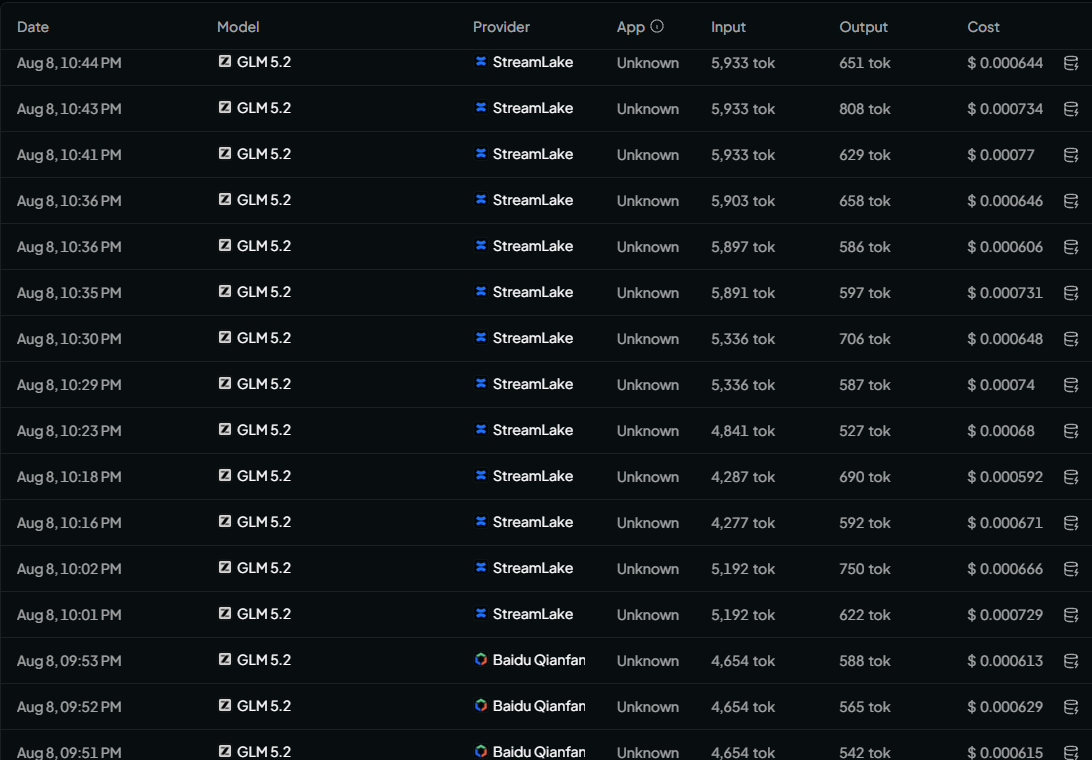Open GLM 5.2 link in 10:41 PM row
Viewport: 1092px width, 760px height.
tap(264, 154)
